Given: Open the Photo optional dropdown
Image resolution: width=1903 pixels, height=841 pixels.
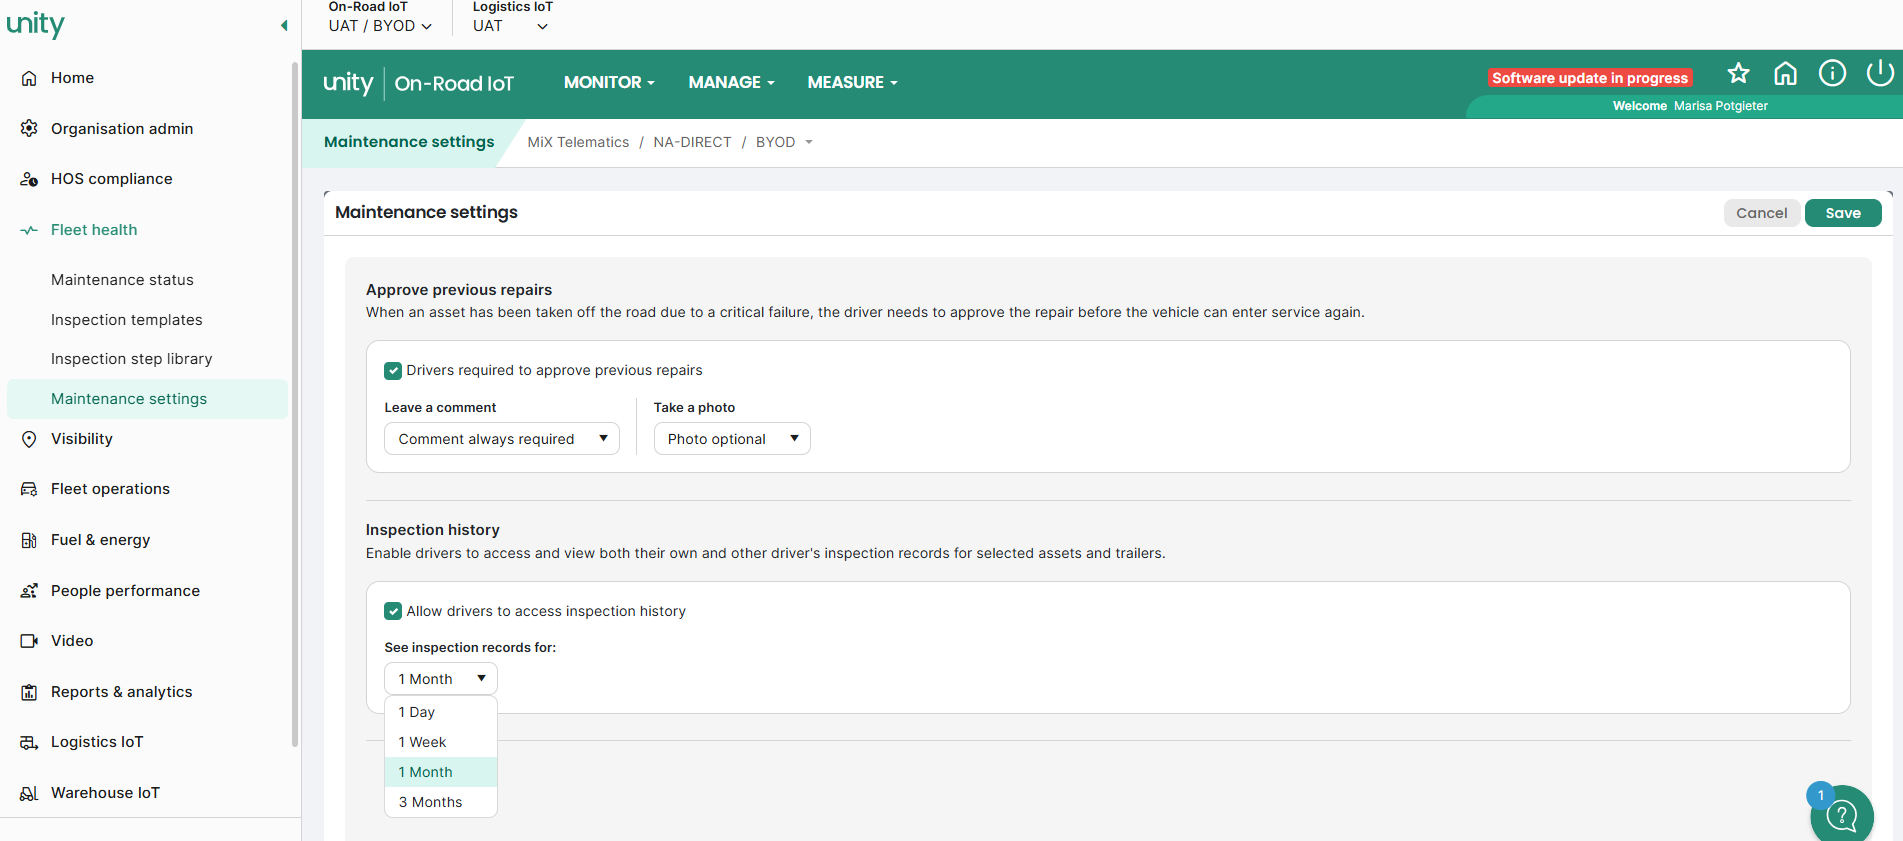Looking at the screenshot, I should (732, 439).
